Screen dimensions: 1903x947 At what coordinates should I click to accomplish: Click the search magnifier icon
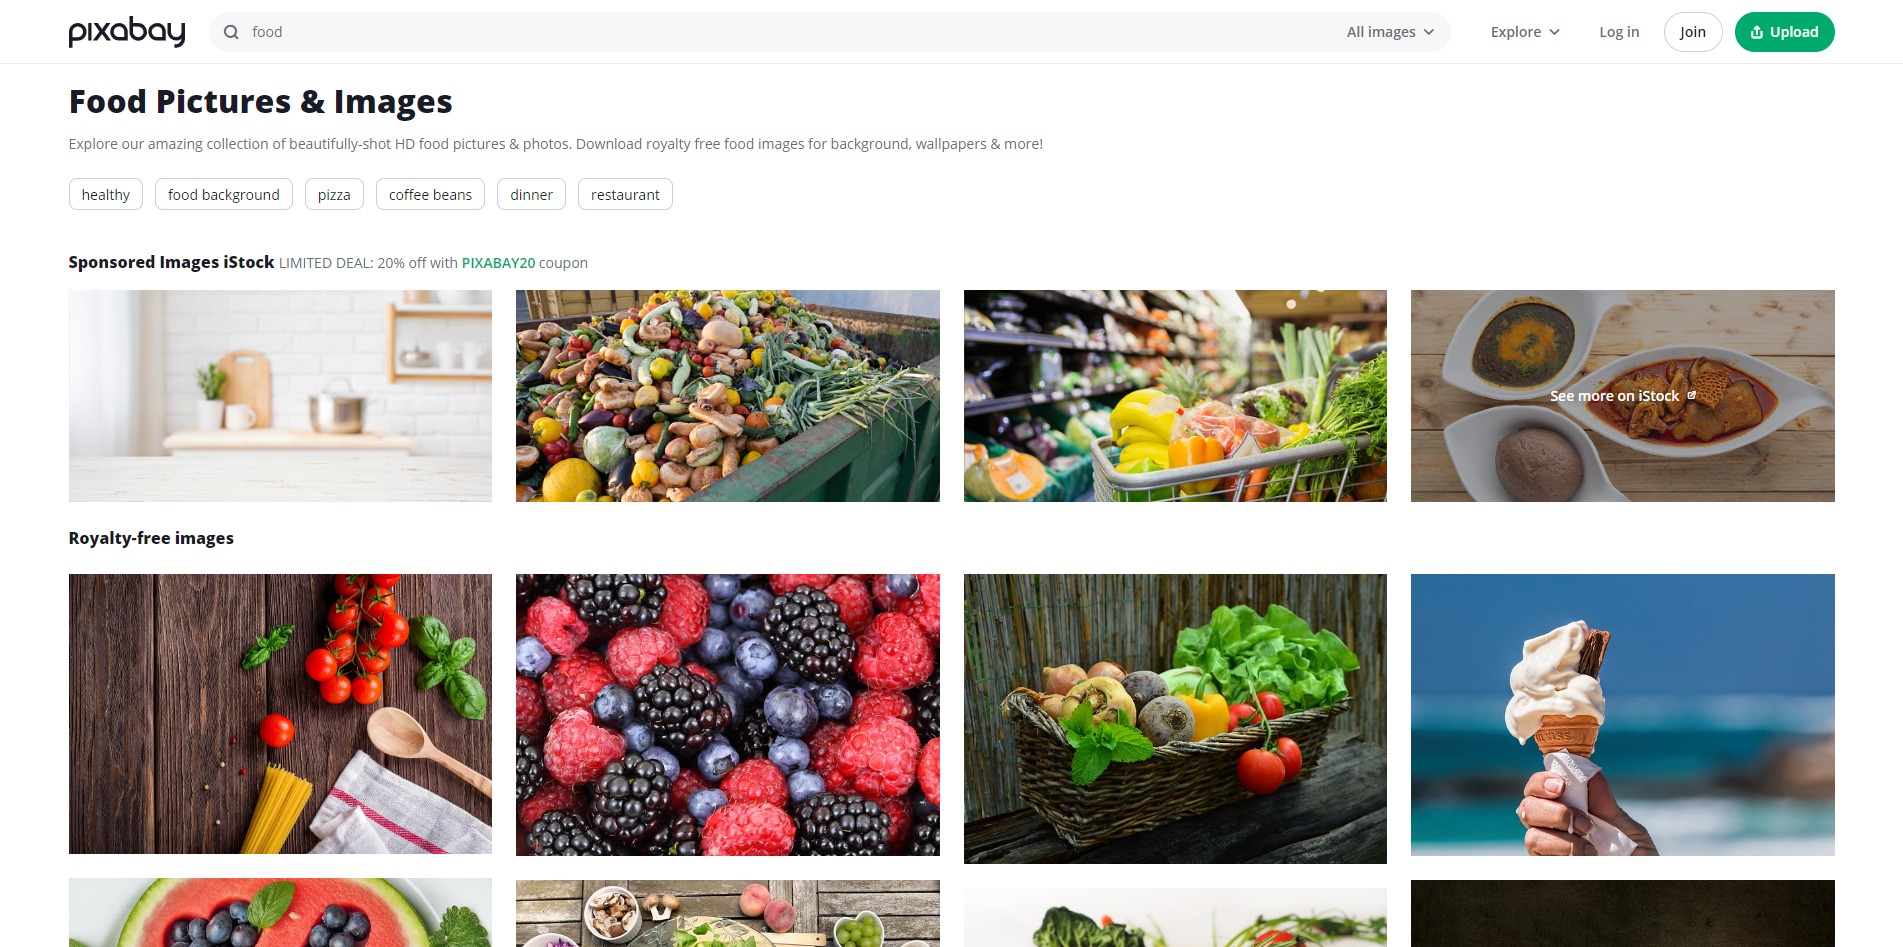(x=231, y=32)
